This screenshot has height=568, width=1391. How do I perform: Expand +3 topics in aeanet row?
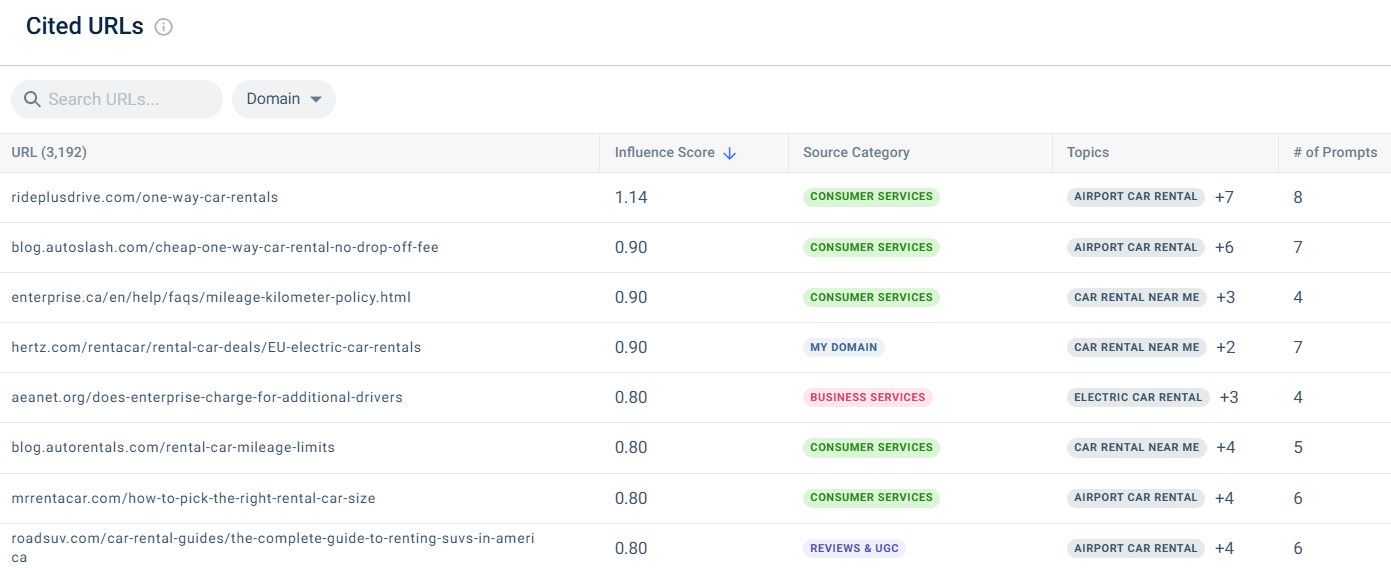click(x=1229, y=397)
